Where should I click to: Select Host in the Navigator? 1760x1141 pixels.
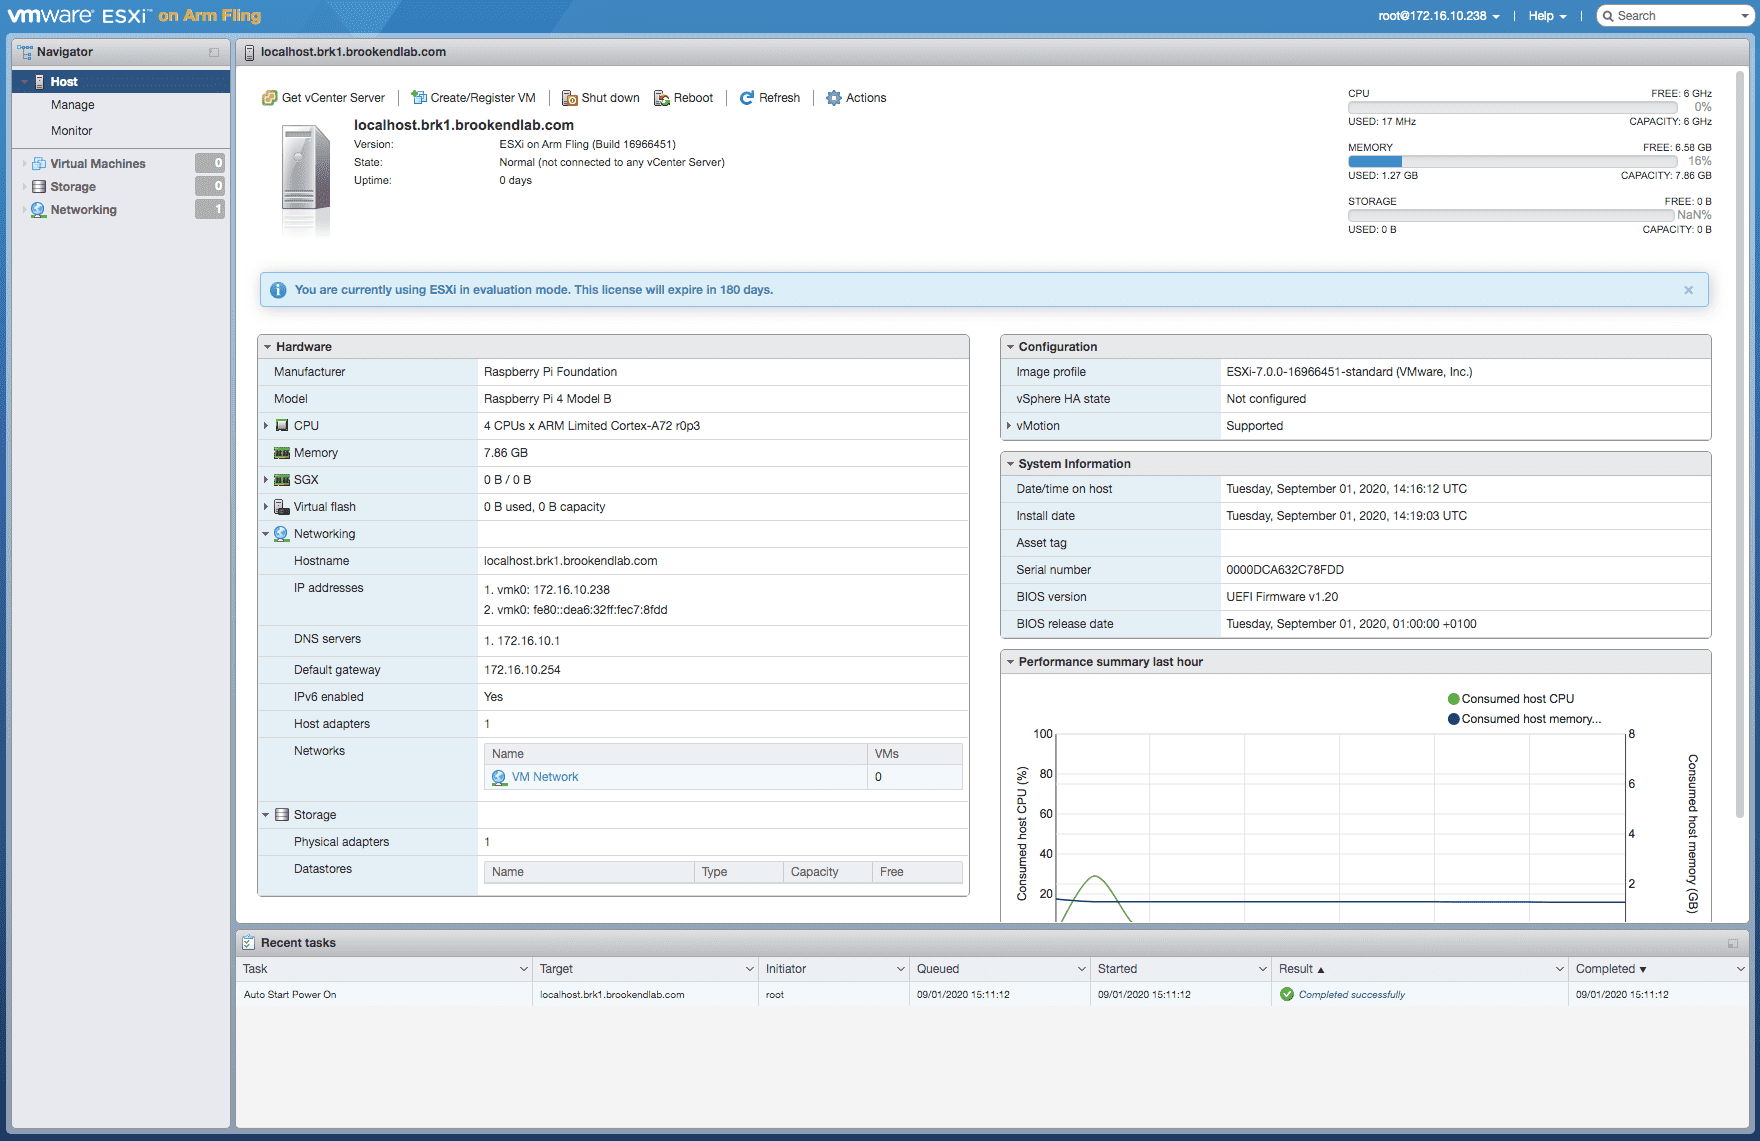click(121, 82)
